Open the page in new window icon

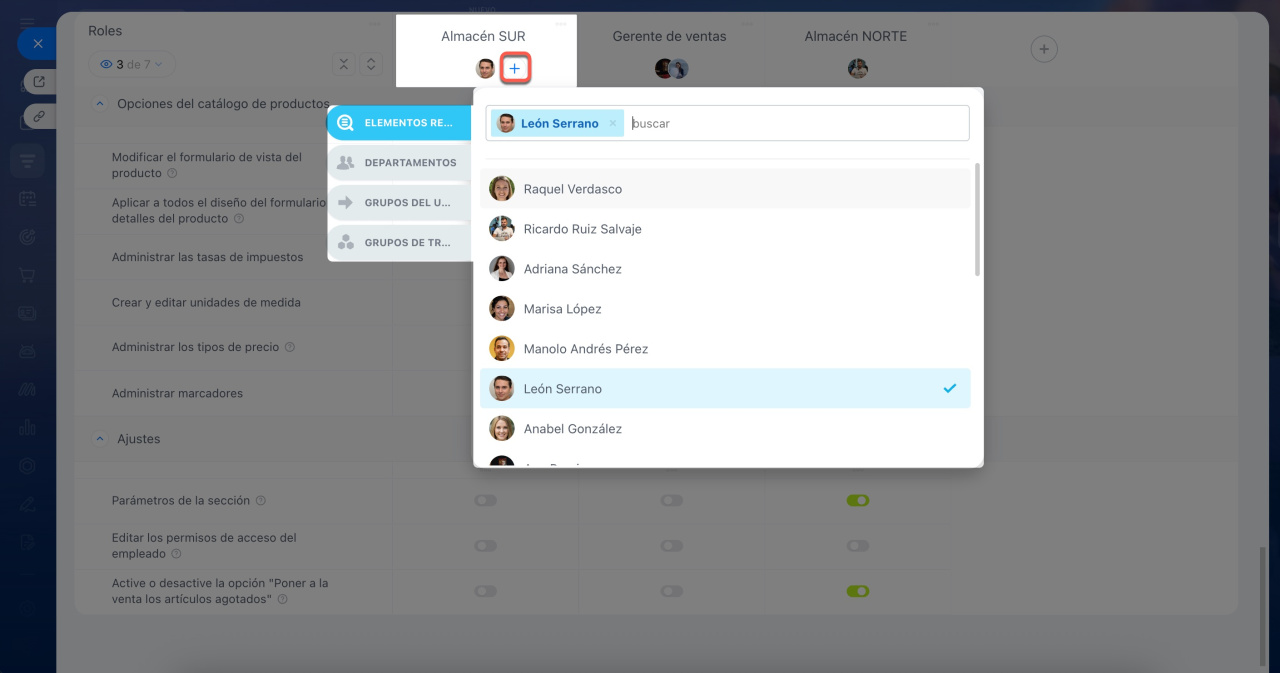click(39, 82)
